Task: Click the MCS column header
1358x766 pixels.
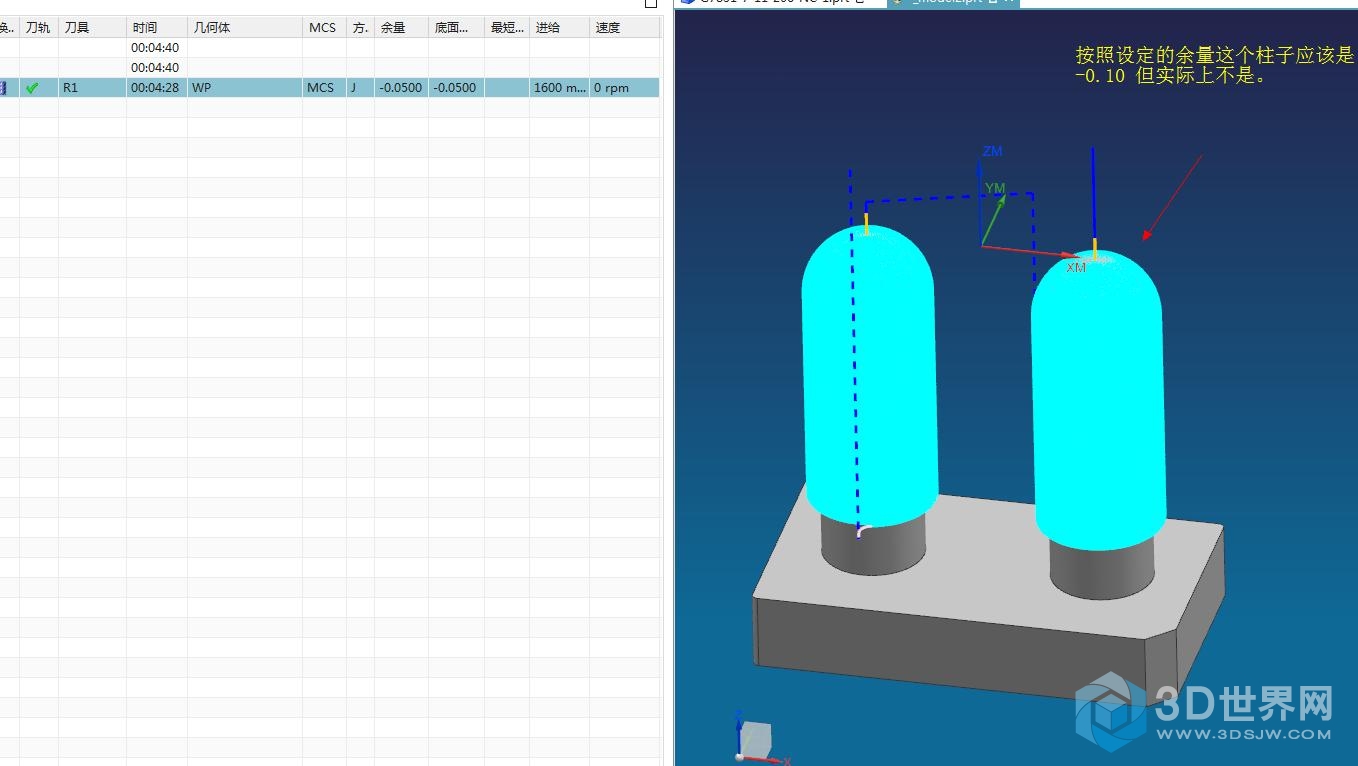Action: click(324, 28)
